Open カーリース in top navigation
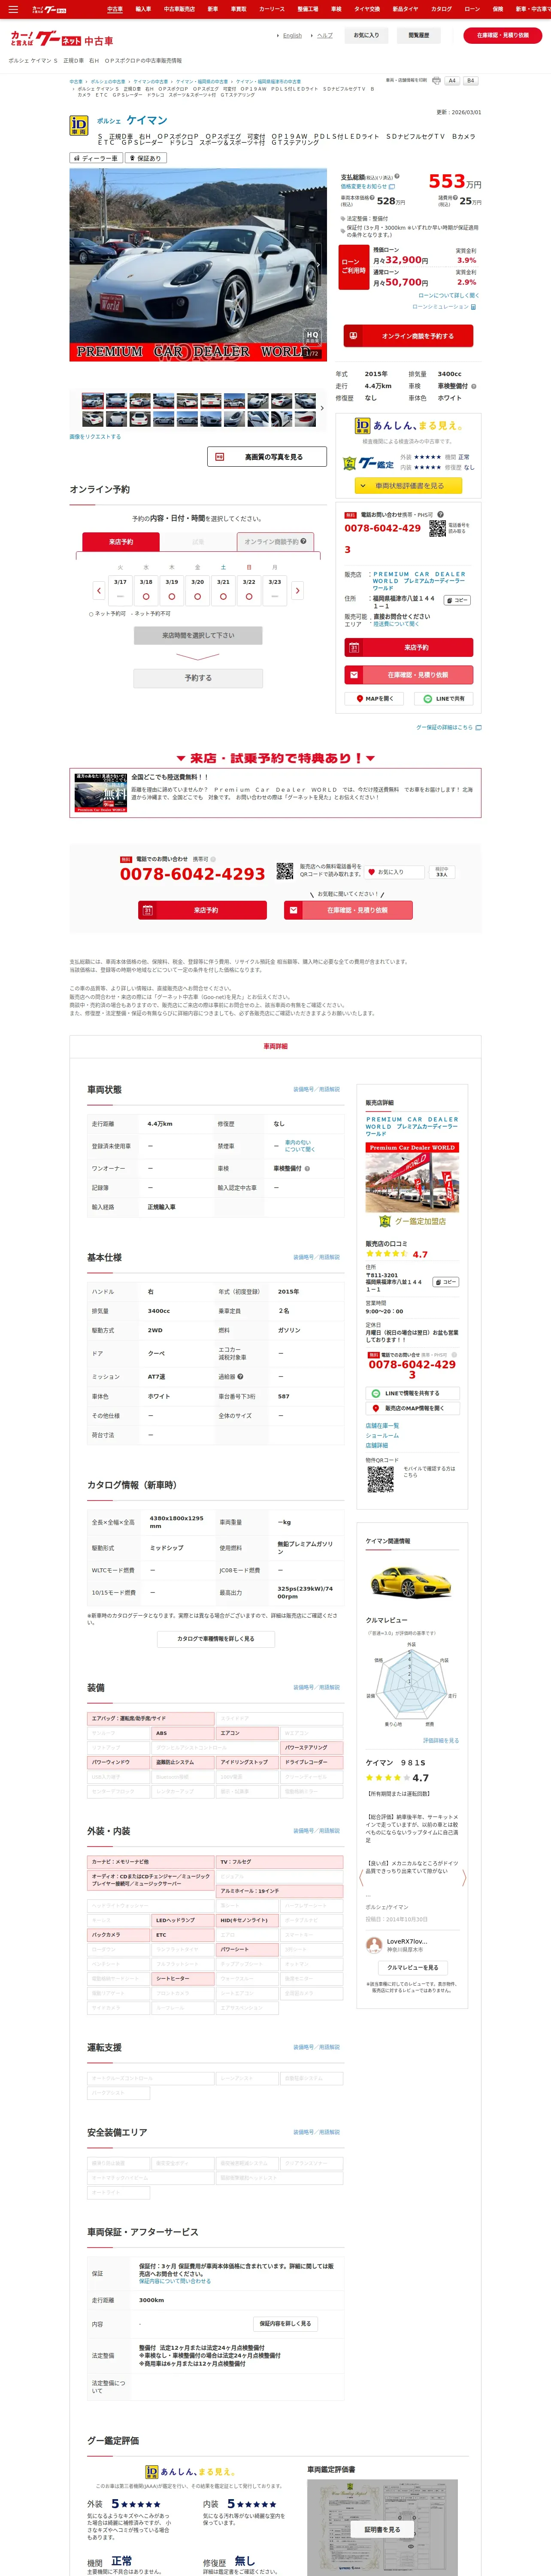 tap(272, 9)
